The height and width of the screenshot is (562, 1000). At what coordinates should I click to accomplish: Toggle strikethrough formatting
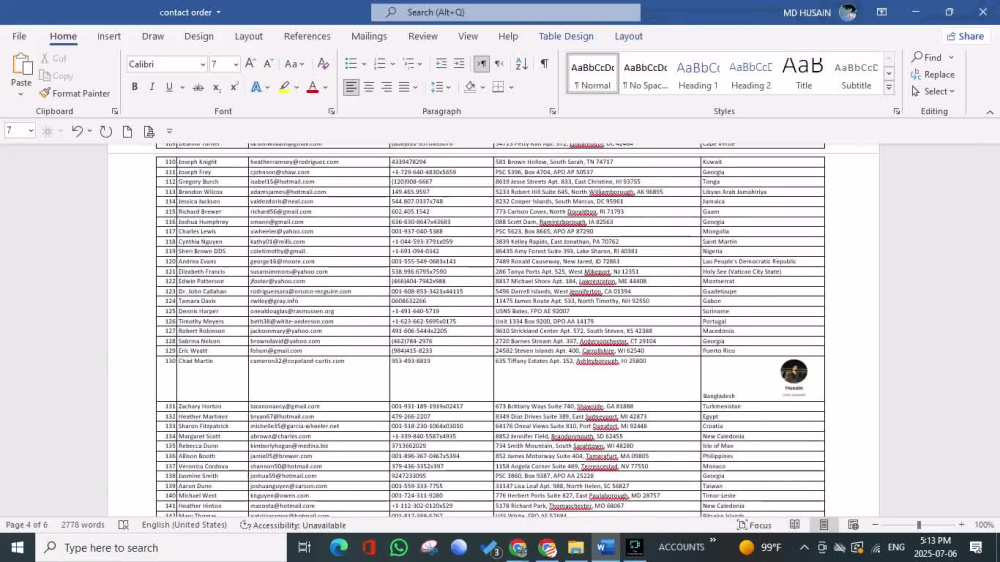198,87
